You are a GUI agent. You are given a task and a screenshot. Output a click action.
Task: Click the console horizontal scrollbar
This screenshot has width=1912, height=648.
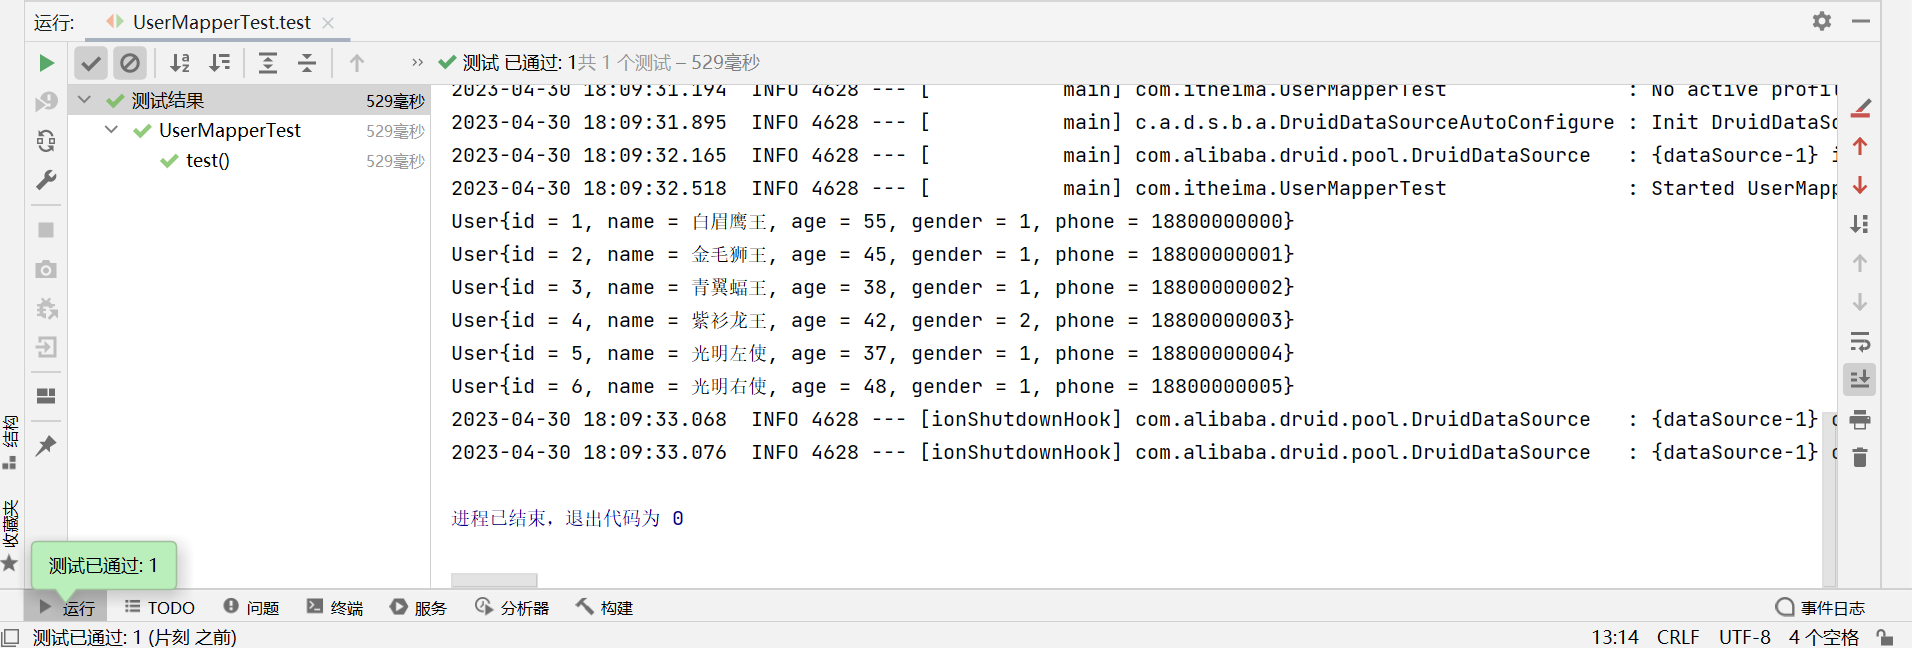pos(494,580)
